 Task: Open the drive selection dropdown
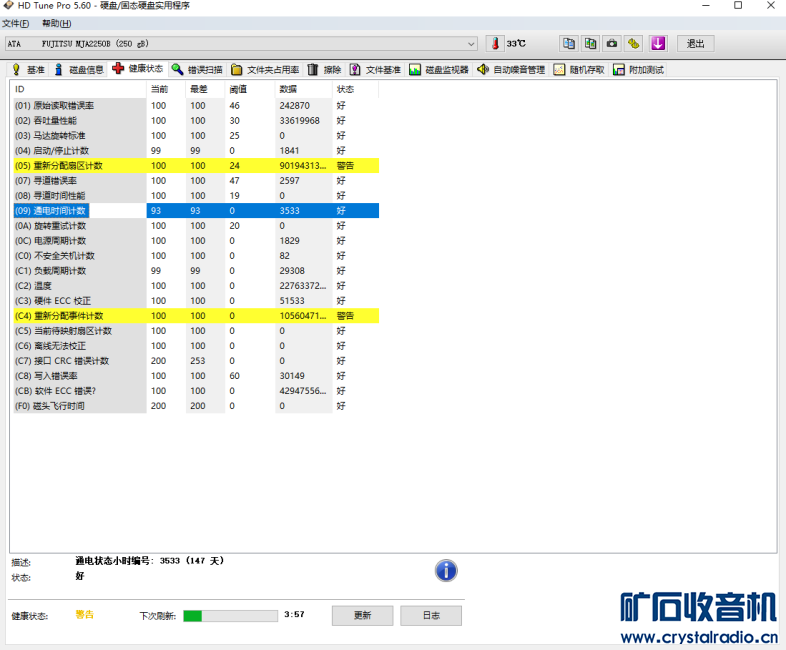(x=241, y=44)
